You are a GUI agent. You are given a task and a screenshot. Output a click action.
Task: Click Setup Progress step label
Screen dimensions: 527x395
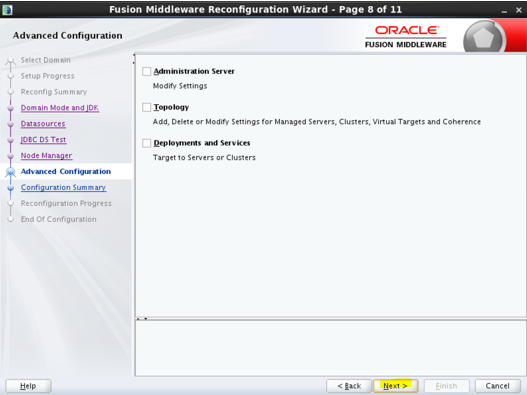click(x=47, y=76)
